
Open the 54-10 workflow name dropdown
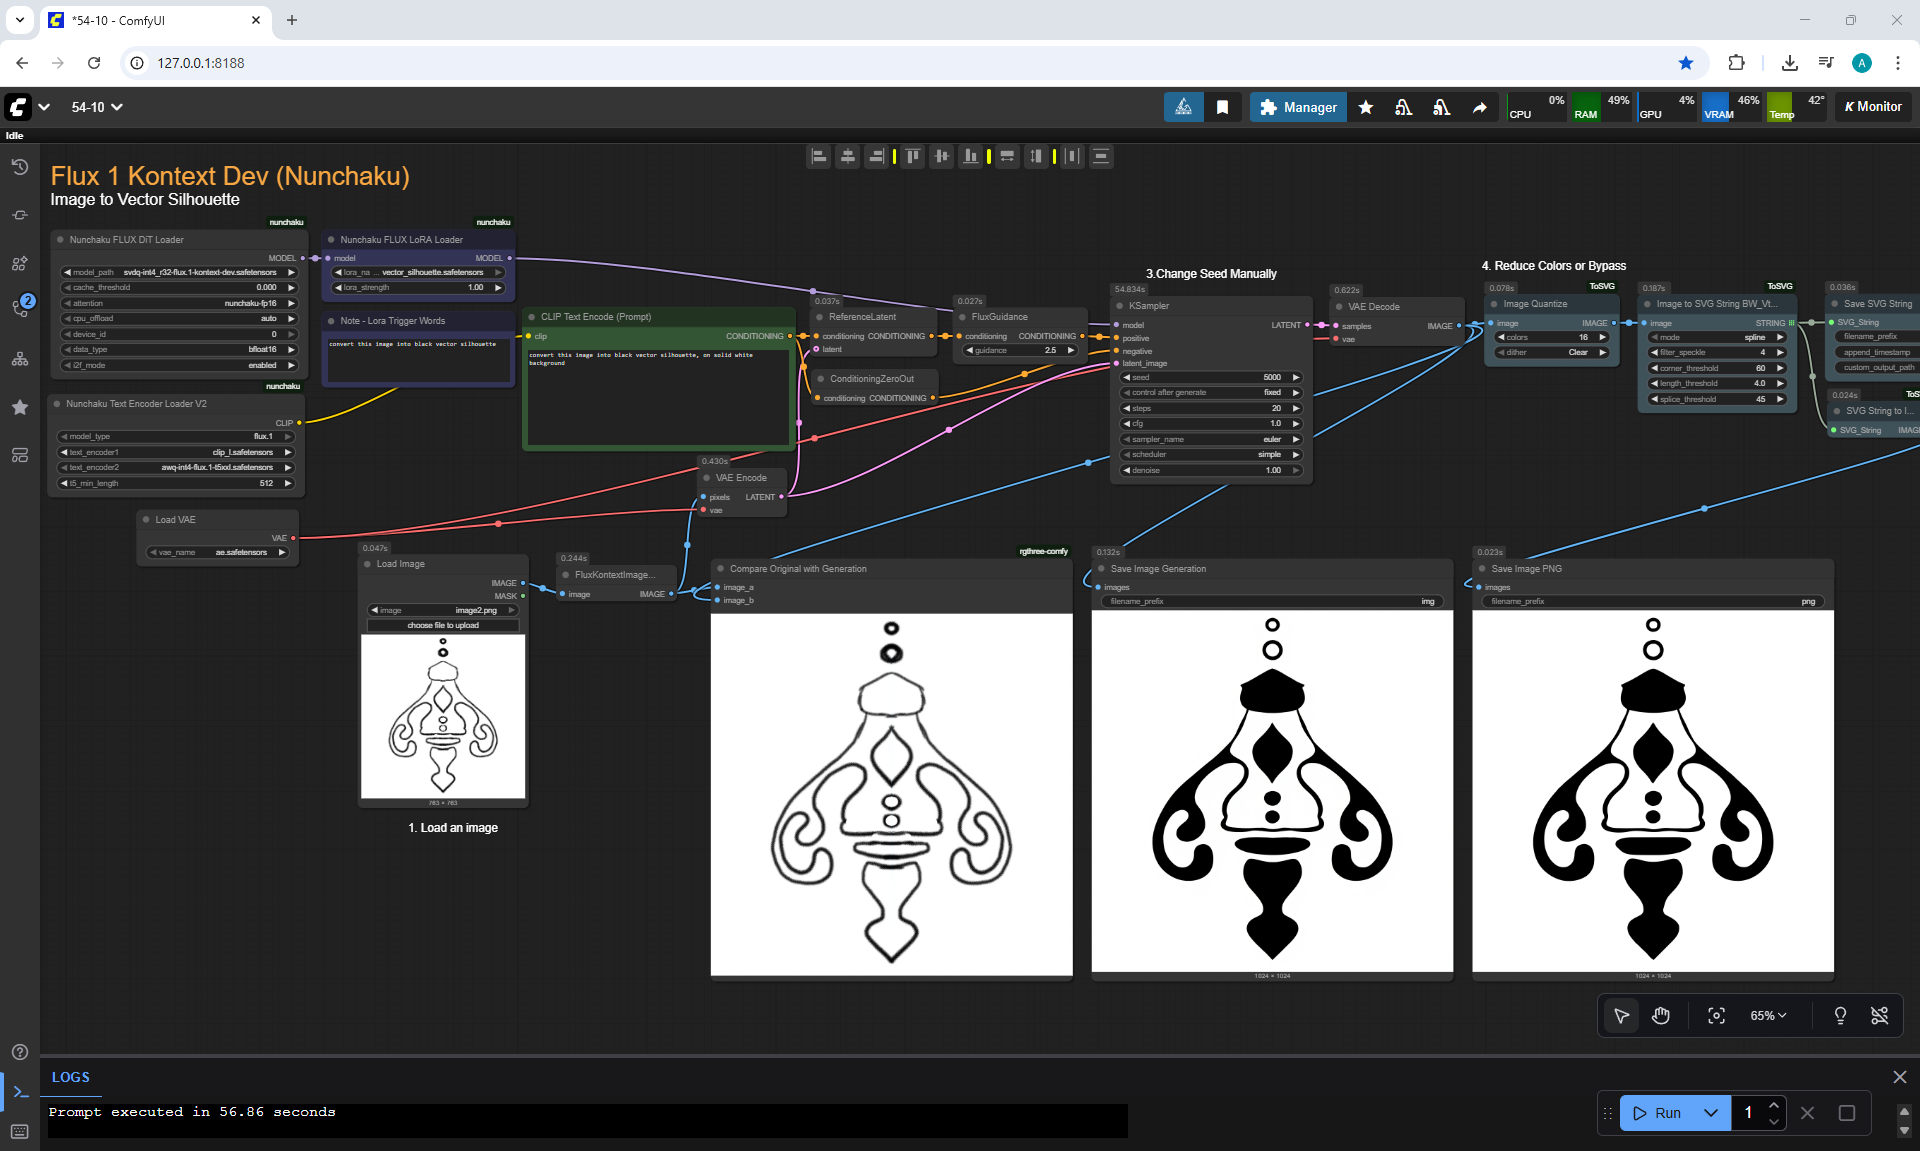(x=97, y=107)
